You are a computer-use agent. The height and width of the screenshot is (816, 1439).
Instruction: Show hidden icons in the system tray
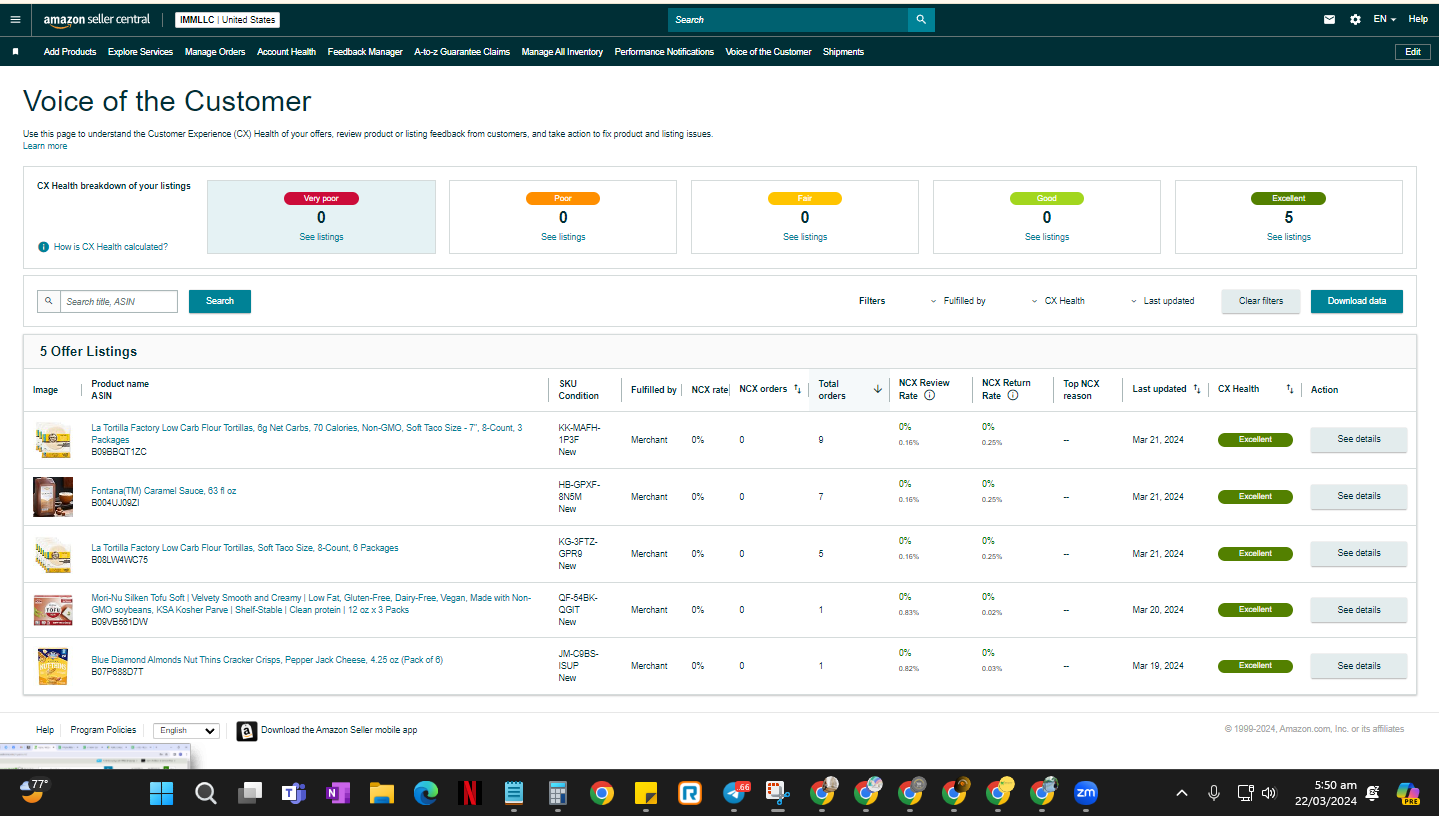click(1182, 794)
